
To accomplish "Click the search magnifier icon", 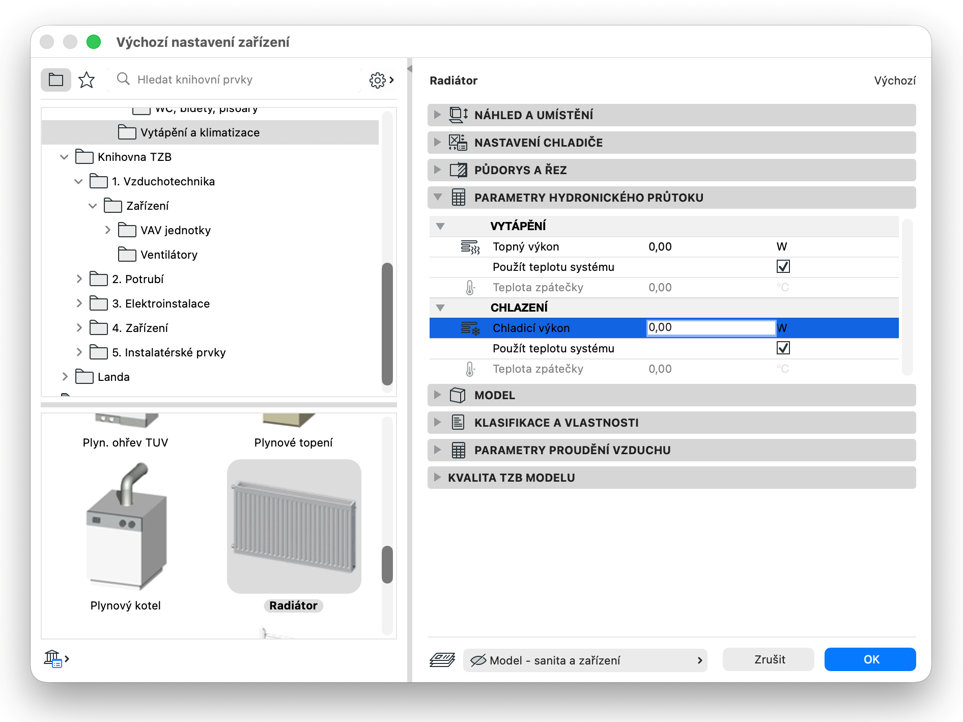I will coord(123,79).
